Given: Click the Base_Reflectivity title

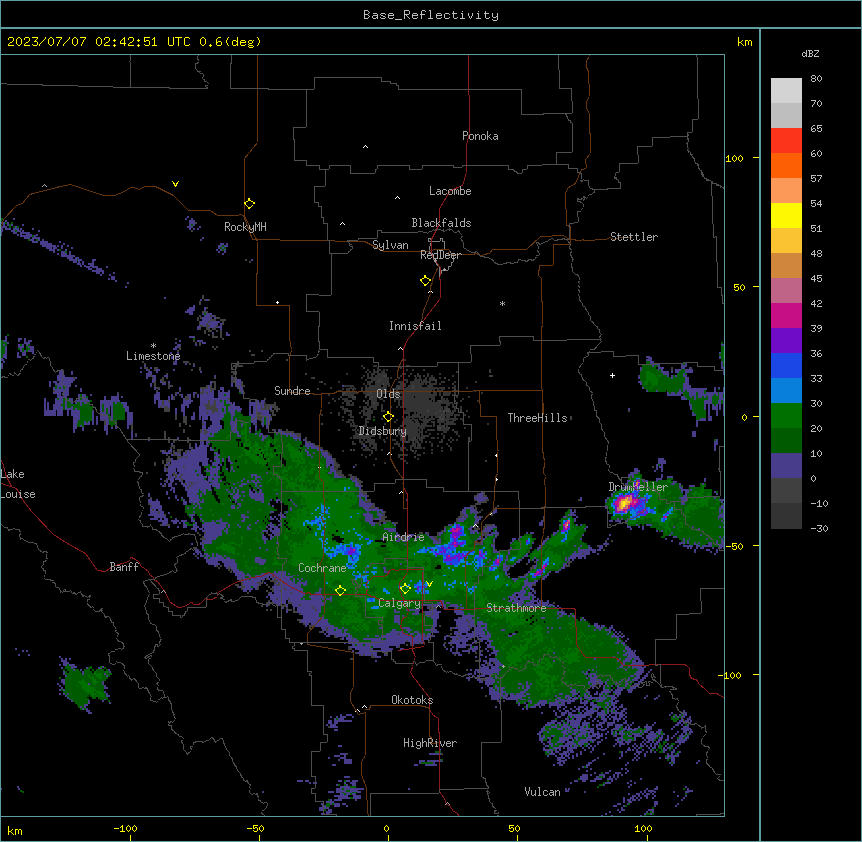Looking at the screenshot, I should (431, 15).
